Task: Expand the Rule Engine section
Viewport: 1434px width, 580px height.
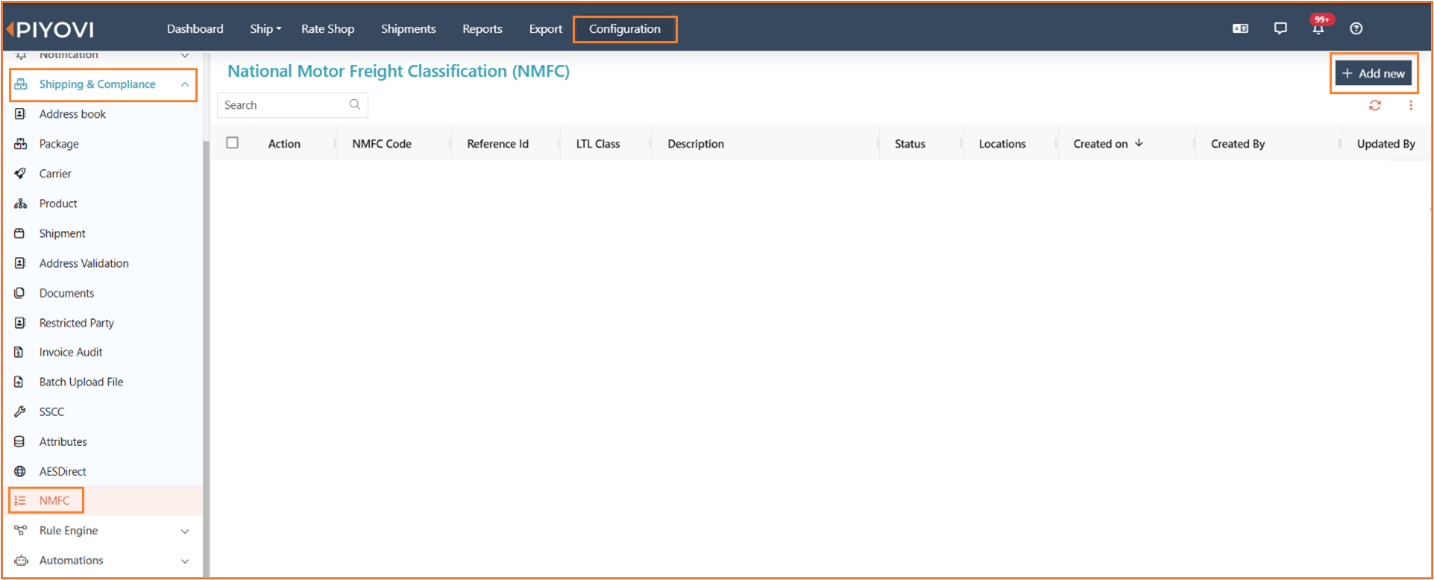Action: (185, 531)
